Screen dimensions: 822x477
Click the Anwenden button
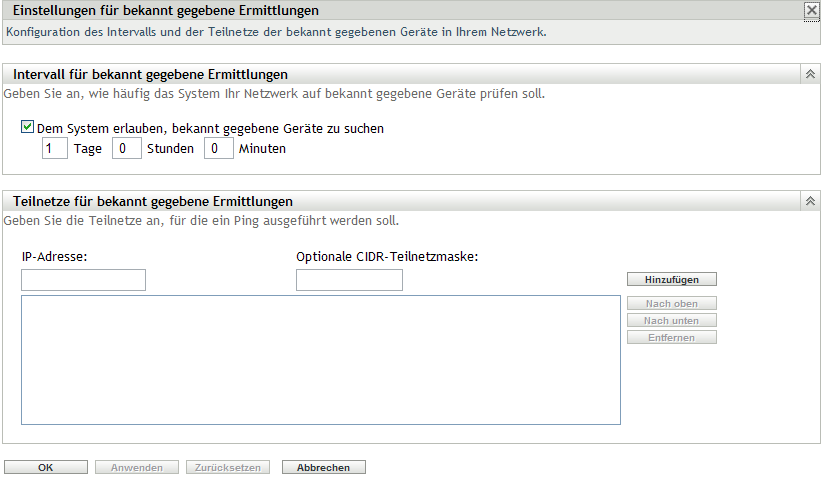(x=136, y=467)
